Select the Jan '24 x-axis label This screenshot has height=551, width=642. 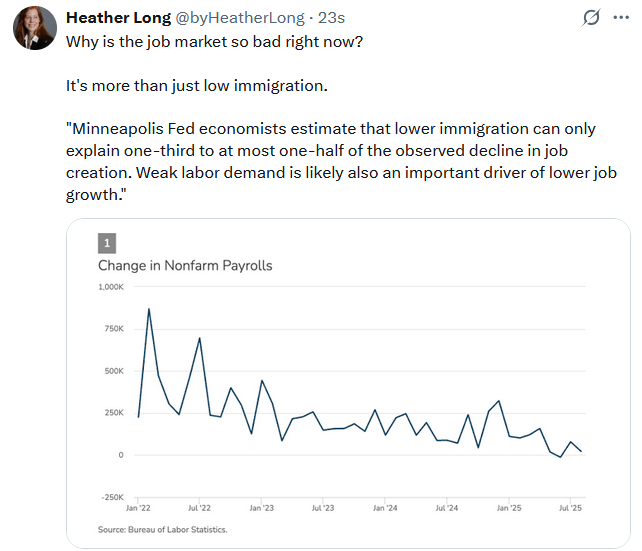[x=386, y=508]
